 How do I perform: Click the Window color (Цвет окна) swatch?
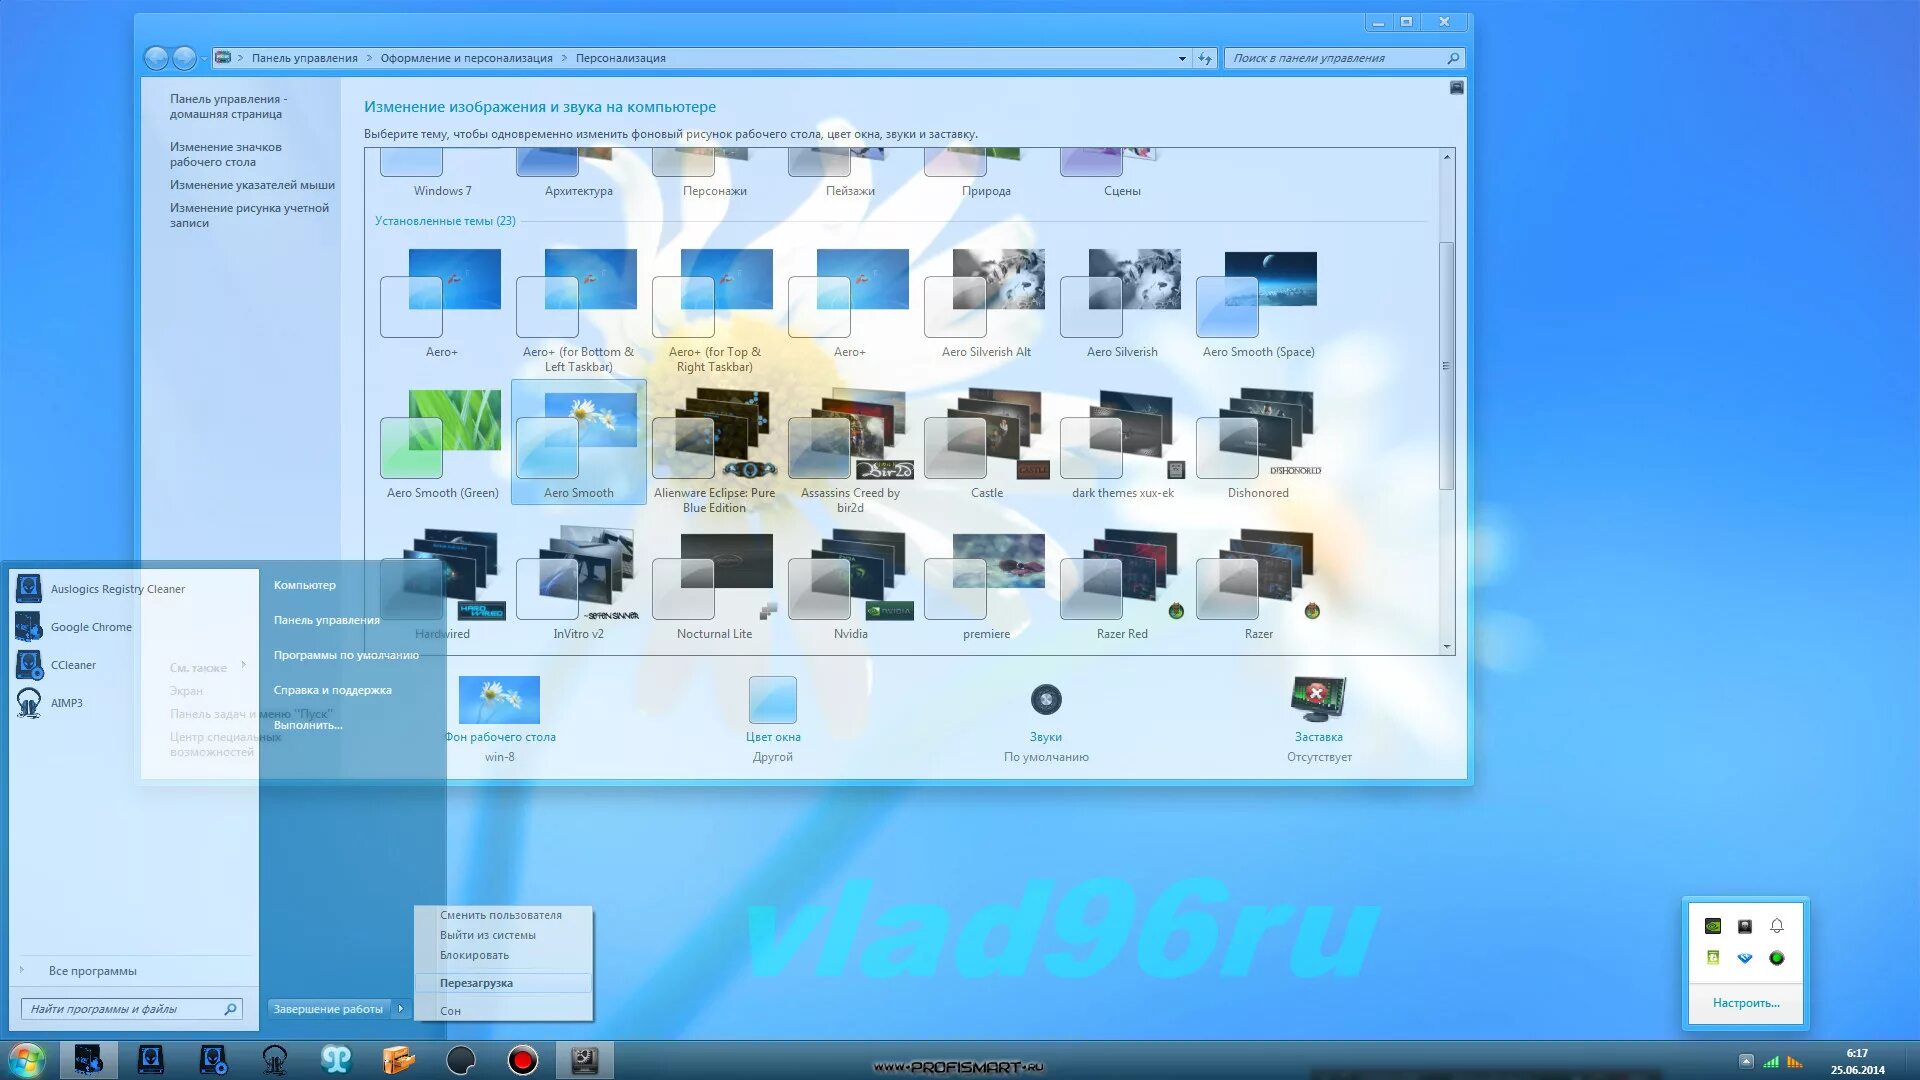772,700
